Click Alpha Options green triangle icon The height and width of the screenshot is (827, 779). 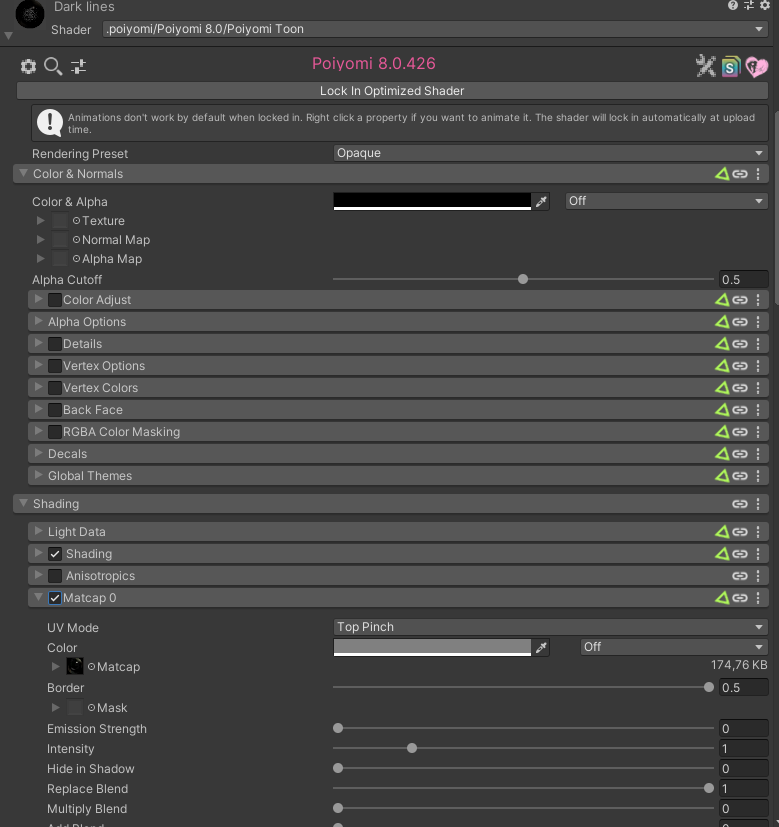pos(722,322)
